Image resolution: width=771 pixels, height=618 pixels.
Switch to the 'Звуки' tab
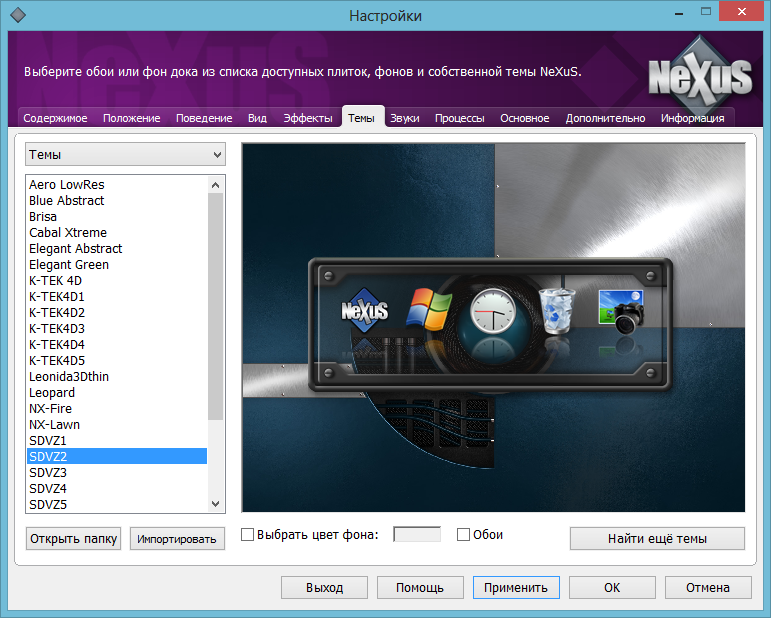tap(405, 118)
